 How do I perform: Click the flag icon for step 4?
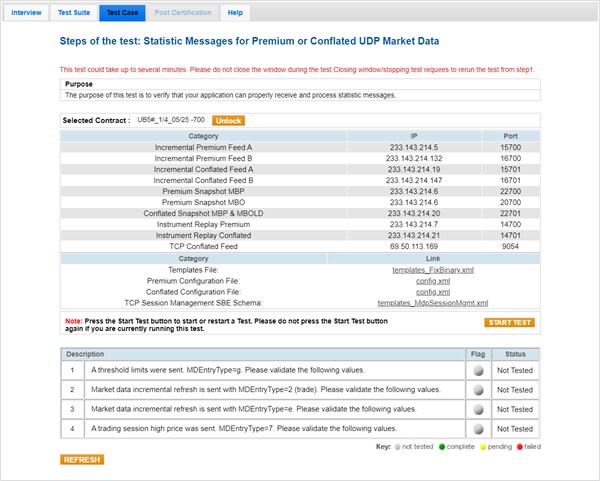tap(479, 430)
